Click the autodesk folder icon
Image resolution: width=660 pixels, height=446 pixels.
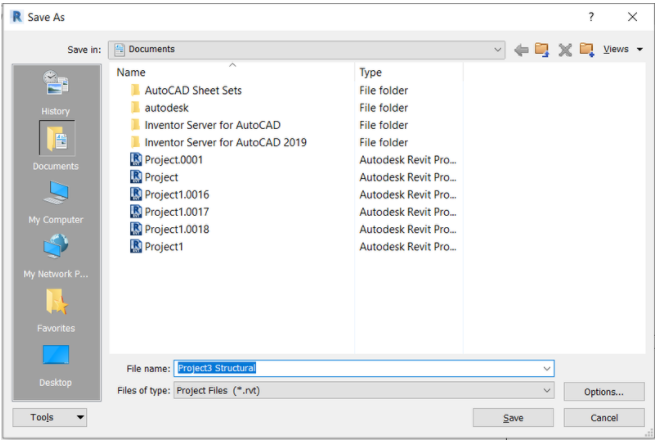pos(136,107)
